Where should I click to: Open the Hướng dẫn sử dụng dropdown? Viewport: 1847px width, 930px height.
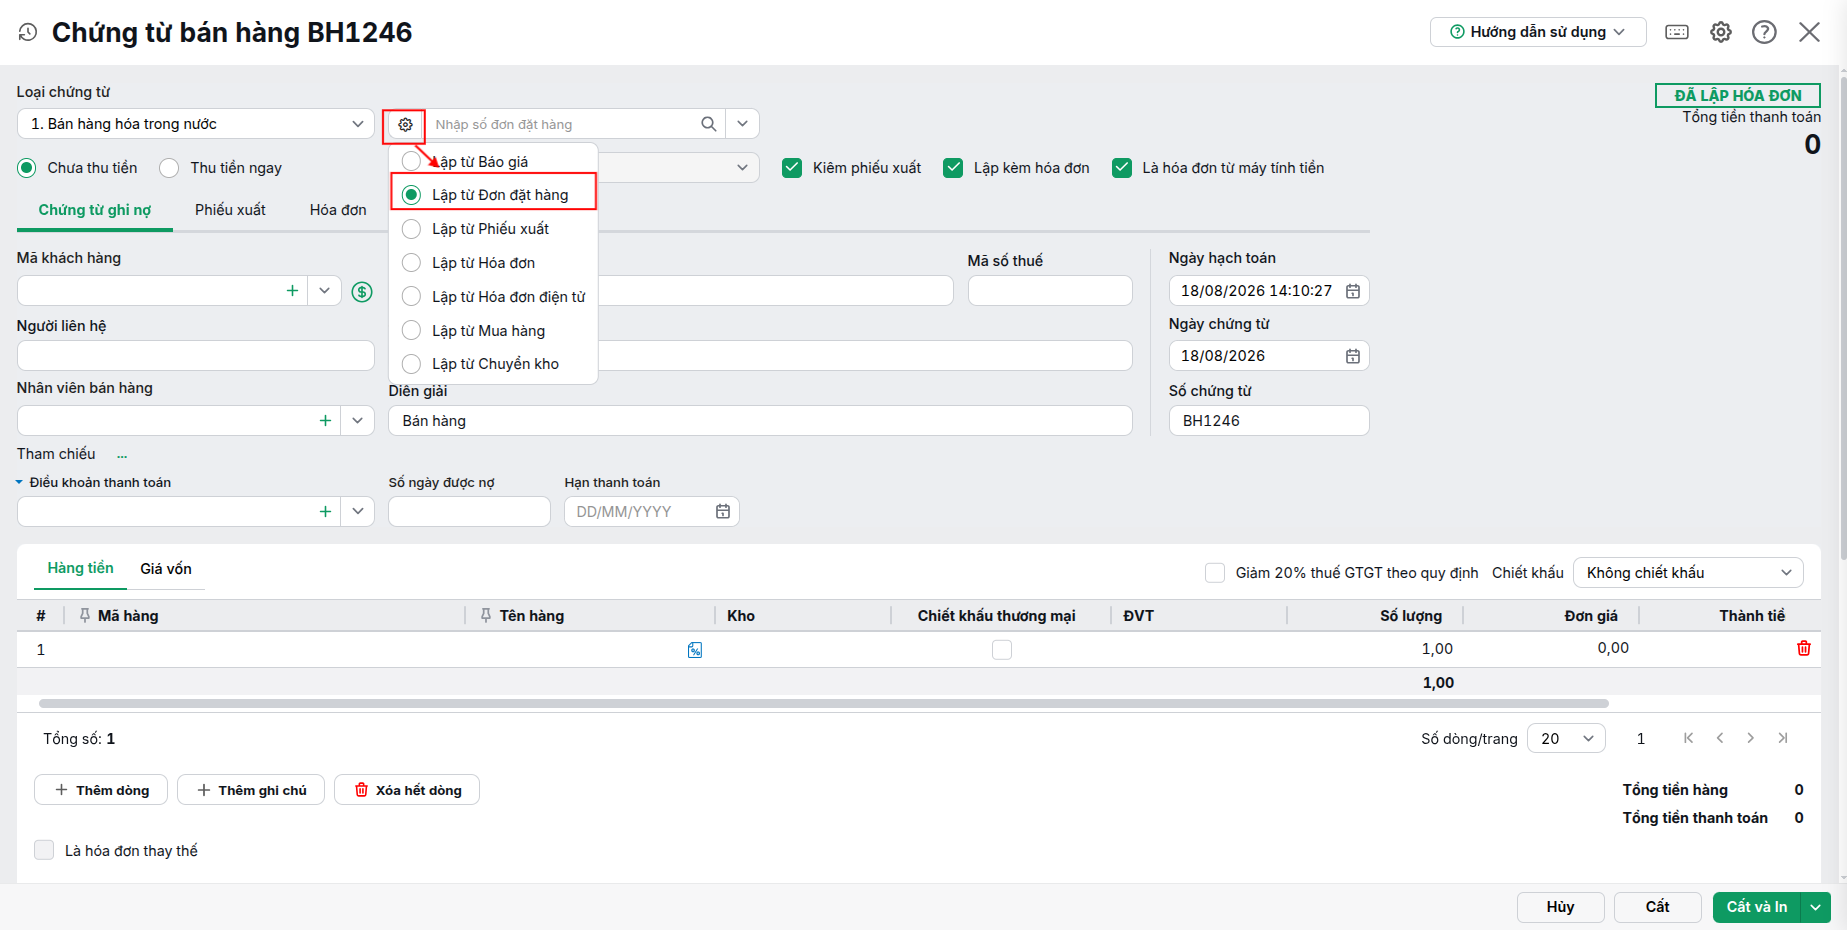click(1538, 32)
